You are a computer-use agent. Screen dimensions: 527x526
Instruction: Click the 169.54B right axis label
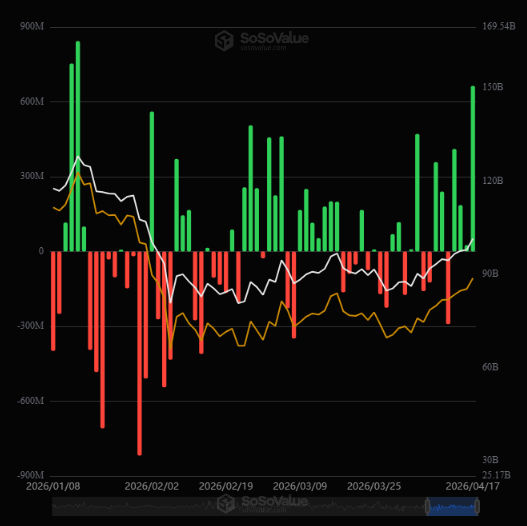499,26
